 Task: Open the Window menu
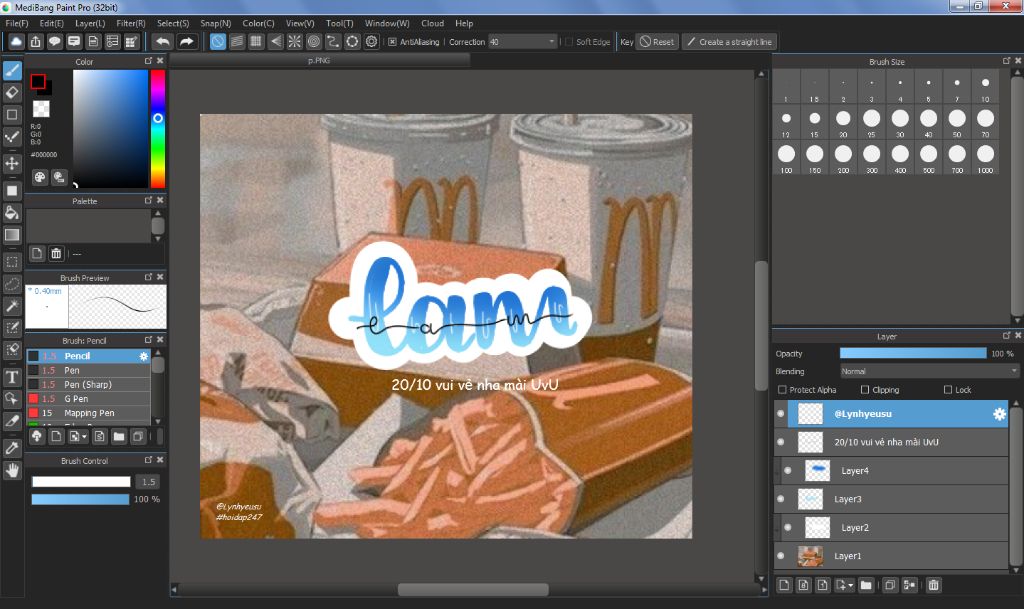387,23
